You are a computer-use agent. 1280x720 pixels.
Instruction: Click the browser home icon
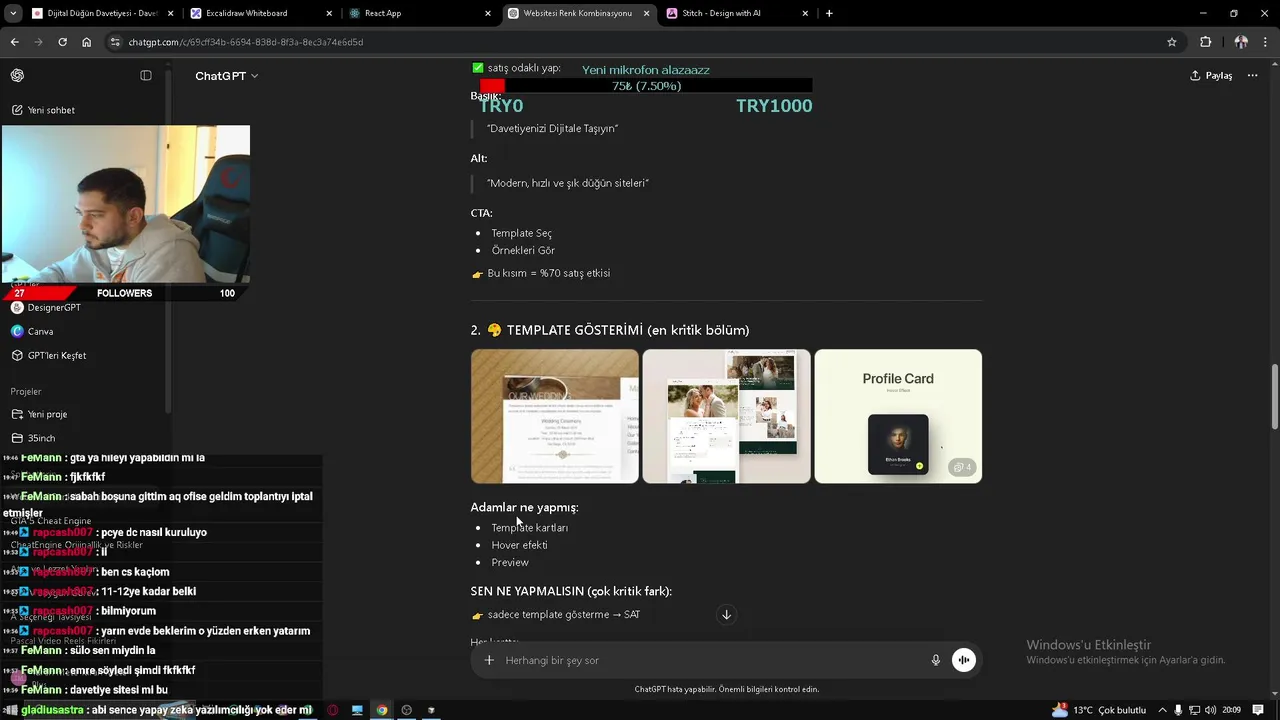coord(87,42)
